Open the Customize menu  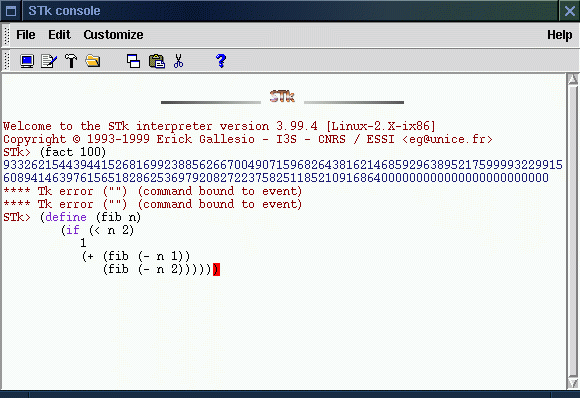(x=113, y=35)
